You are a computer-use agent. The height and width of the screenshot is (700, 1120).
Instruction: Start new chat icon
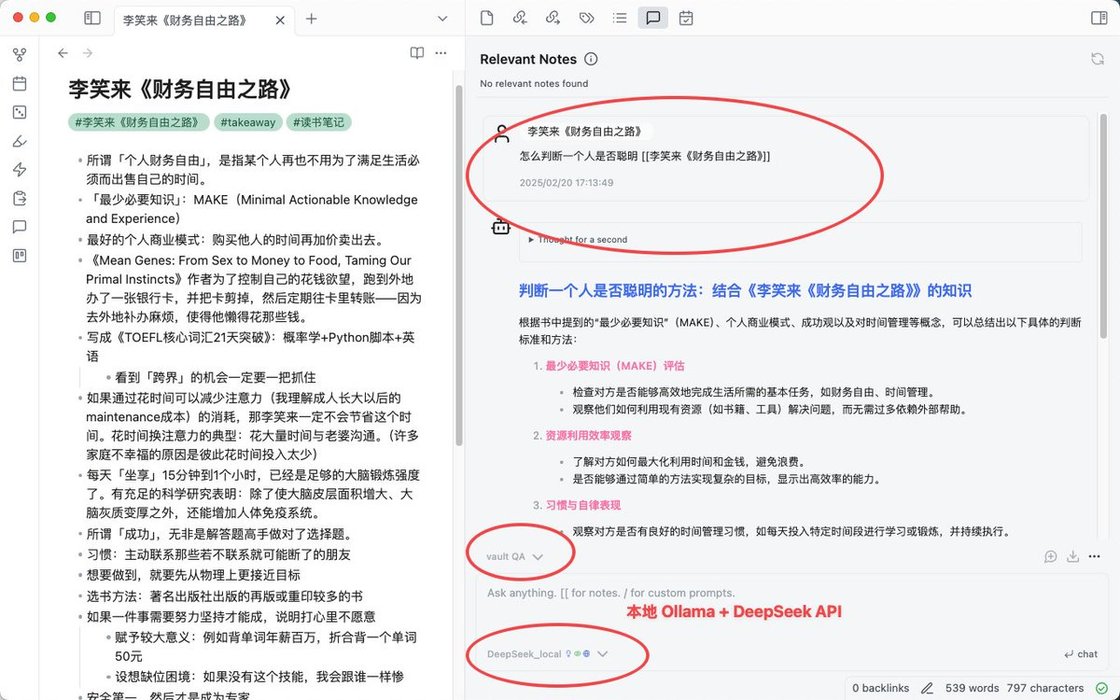pos(1050,556)
